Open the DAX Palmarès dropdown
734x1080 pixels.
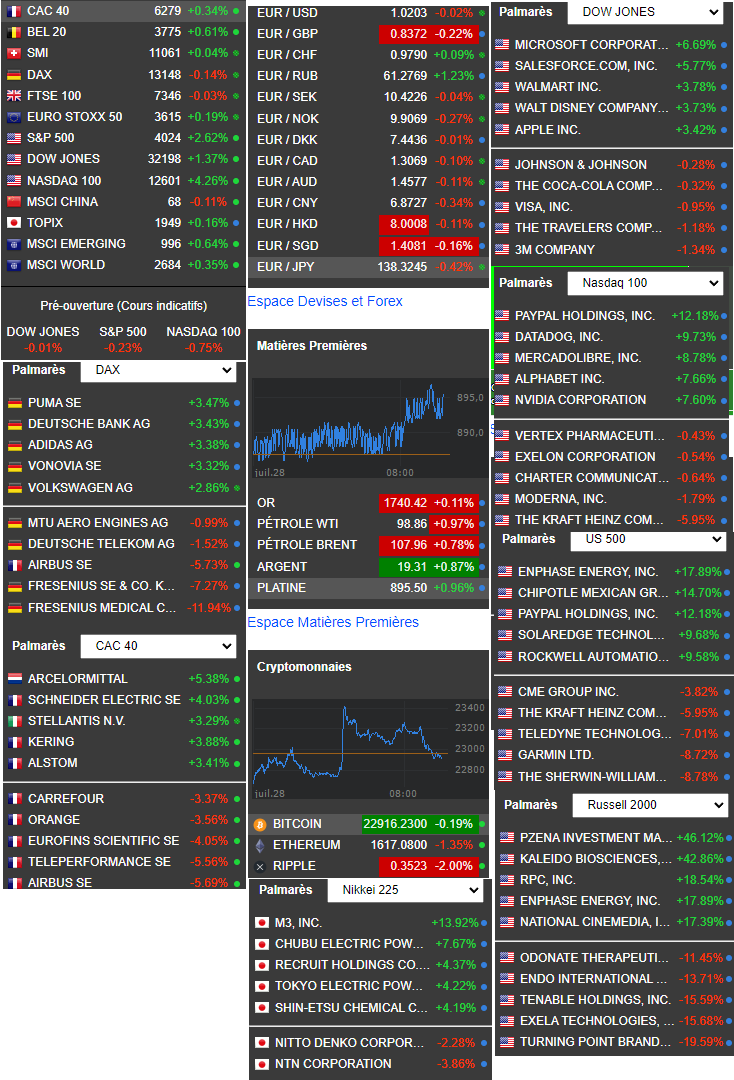click(158, 371)
